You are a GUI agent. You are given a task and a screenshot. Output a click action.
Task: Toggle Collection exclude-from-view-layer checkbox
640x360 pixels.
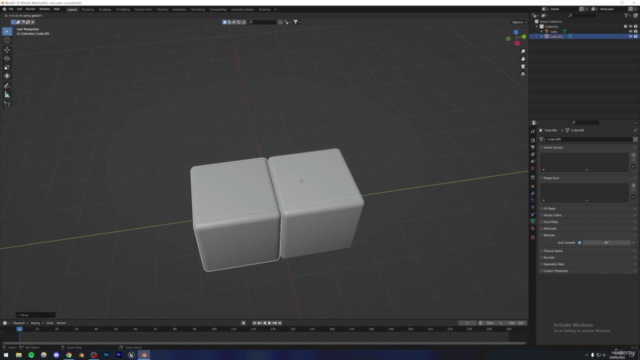click(x=625, y=27)
